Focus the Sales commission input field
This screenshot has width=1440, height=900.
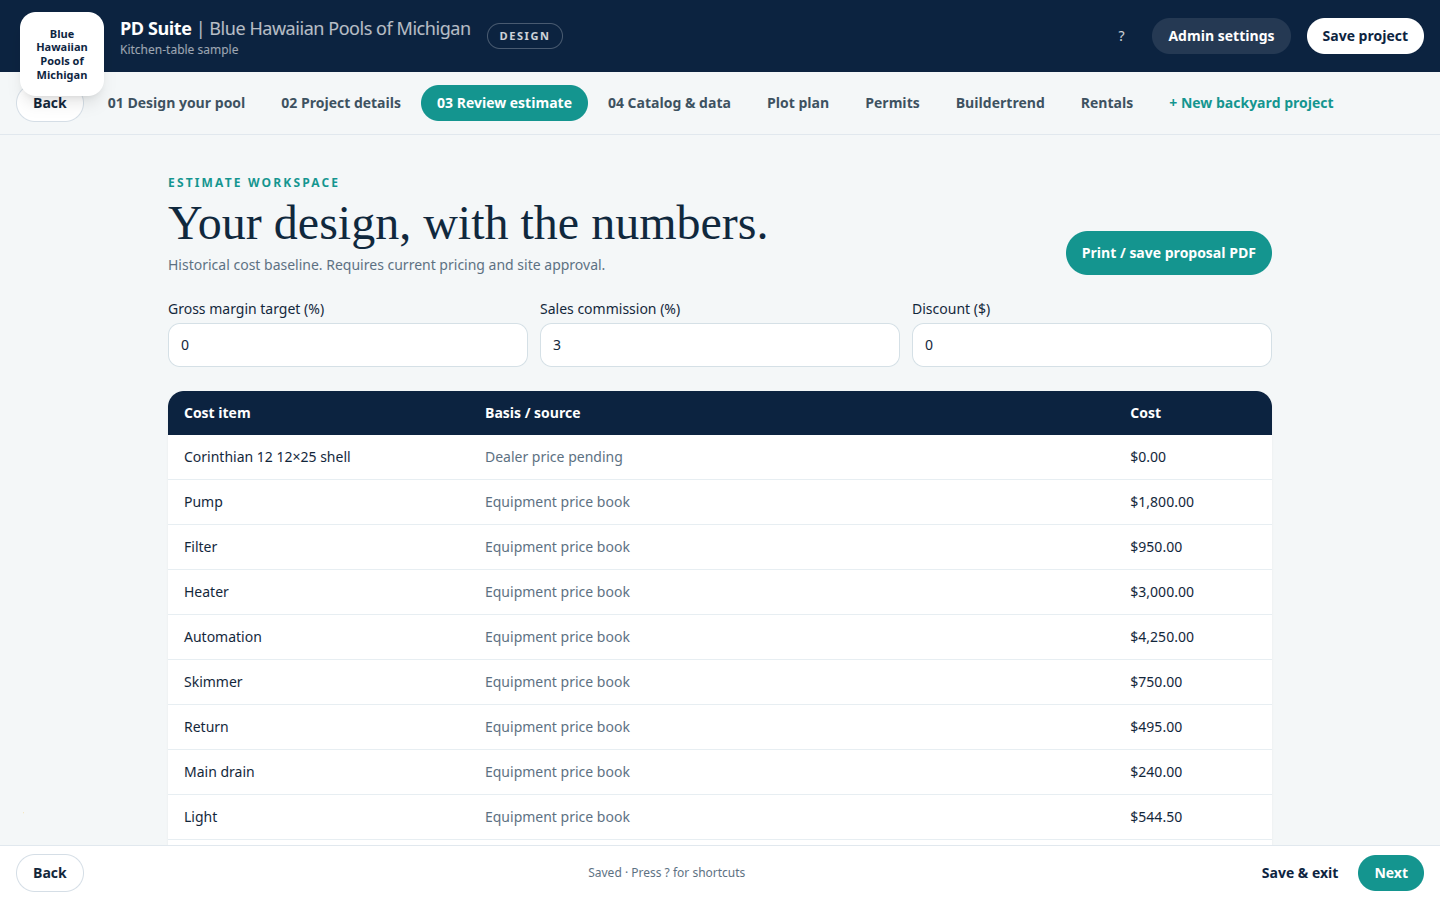[720, 345]
